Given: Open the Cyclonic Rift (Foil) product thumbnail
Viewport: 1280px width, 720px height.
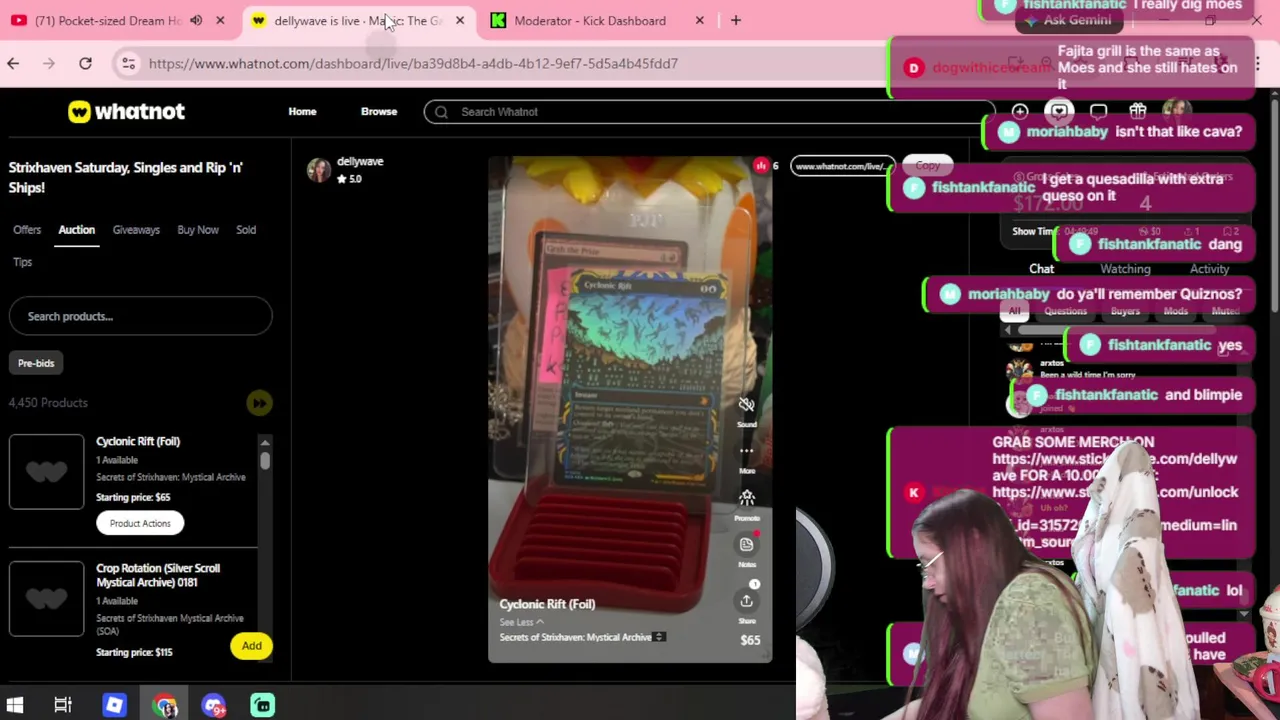Looking at the screenshot, I should click(x=46, y=472).
